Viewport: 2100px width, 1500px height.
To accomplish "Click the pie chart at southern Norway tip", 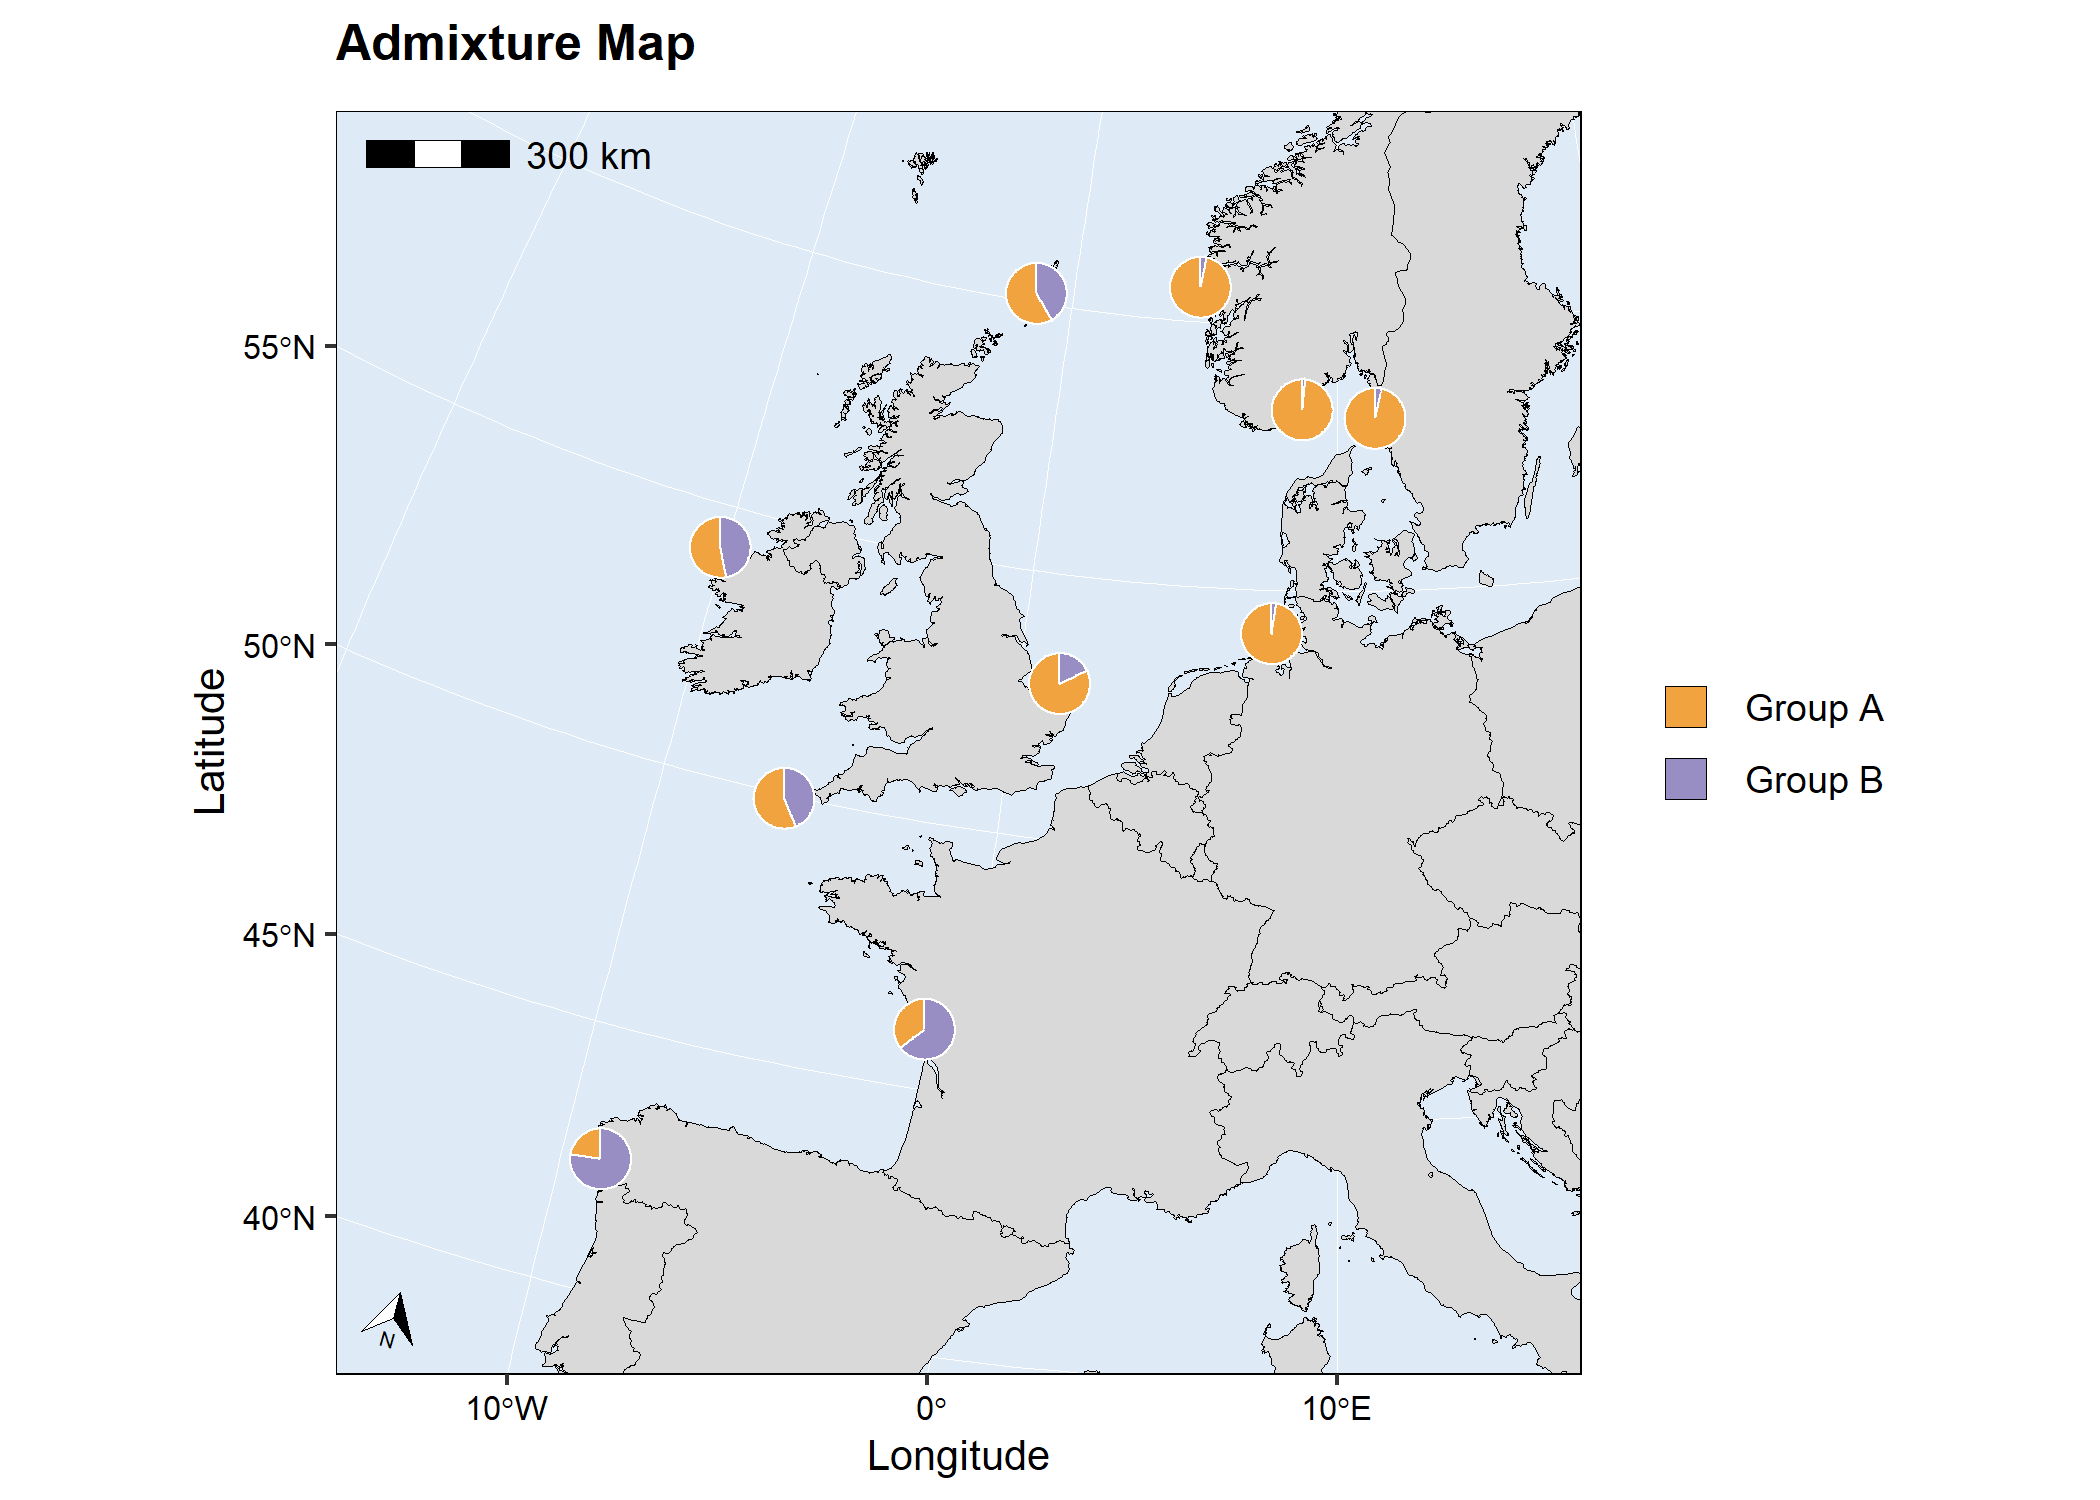I will [x=1302, y=409].
